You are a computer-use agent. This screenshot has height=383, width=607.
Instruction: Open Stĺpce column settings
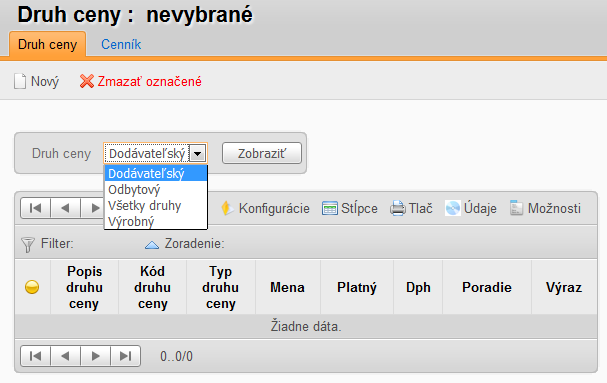coord(359,208)
